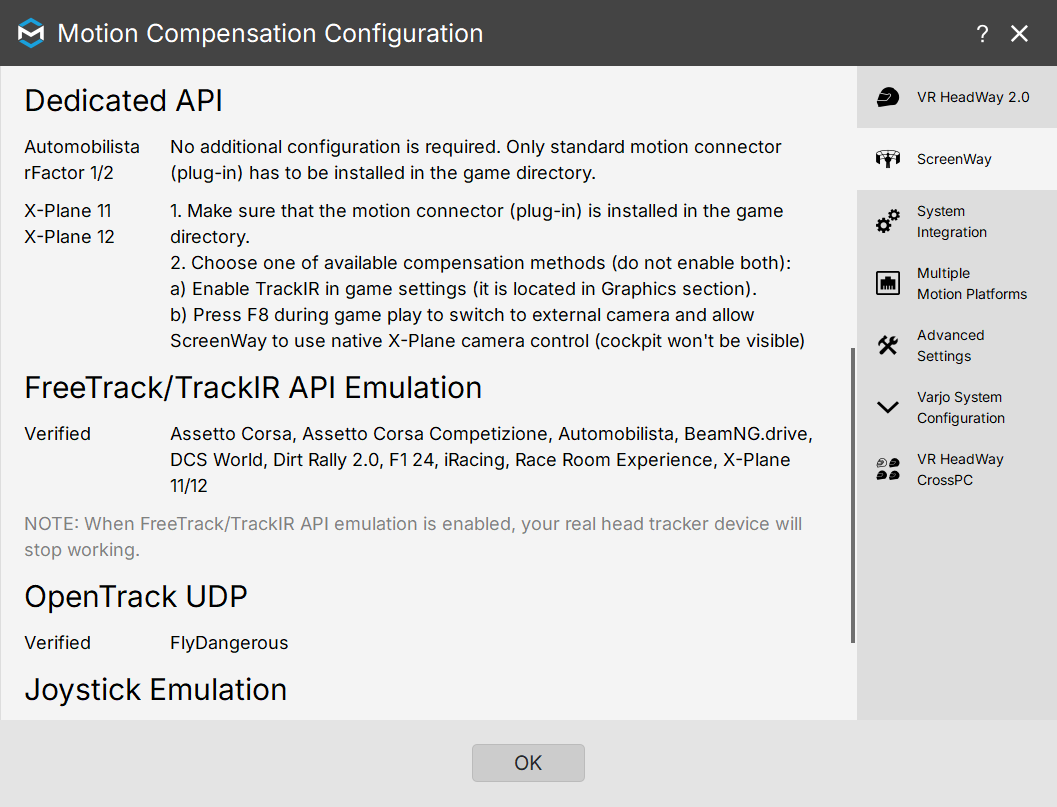Click the VR HeadWay CrossPC helmets icon
1057x807 pixels.
pos(888,469)
